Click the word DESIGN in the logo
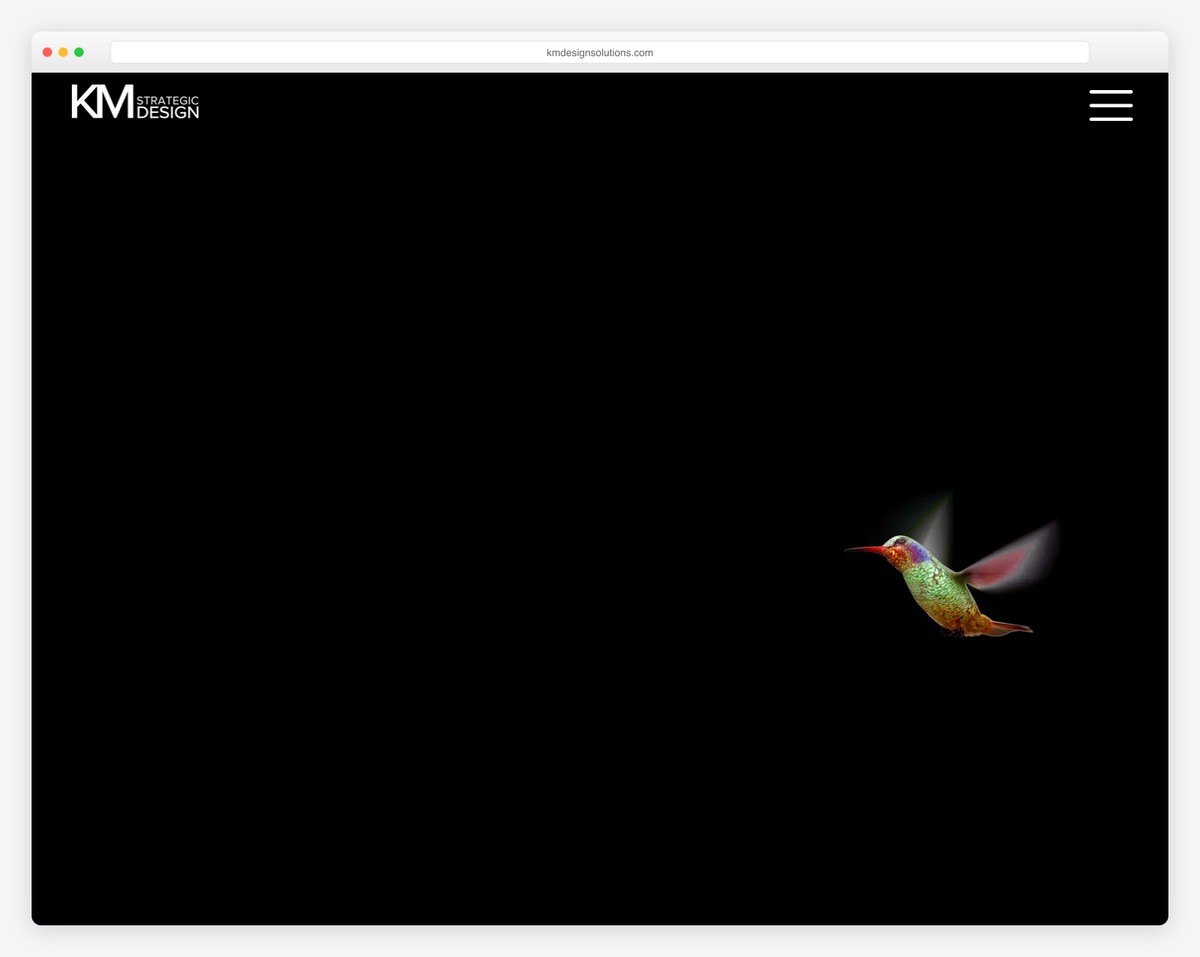This screenshot has width=1200, height=957. pyautogui.click(x=167, y=112)
